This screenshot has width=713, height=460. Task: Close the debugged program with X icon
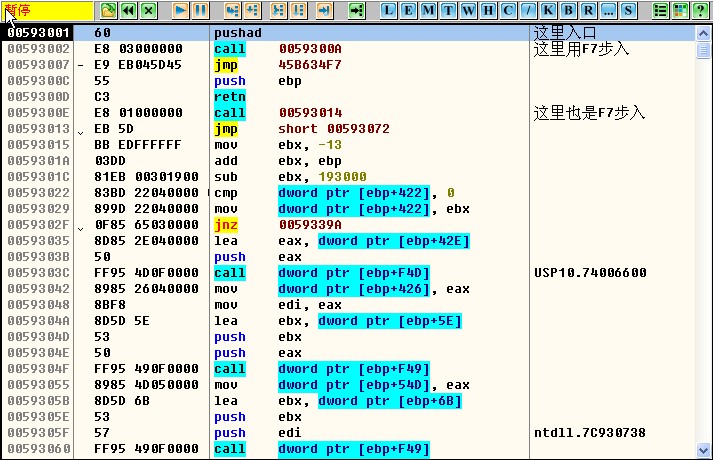(149, 10)
